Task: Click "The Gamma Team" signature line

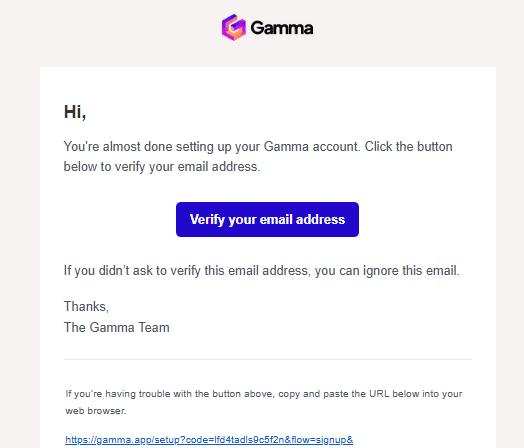Action: (x=117, y=327)
